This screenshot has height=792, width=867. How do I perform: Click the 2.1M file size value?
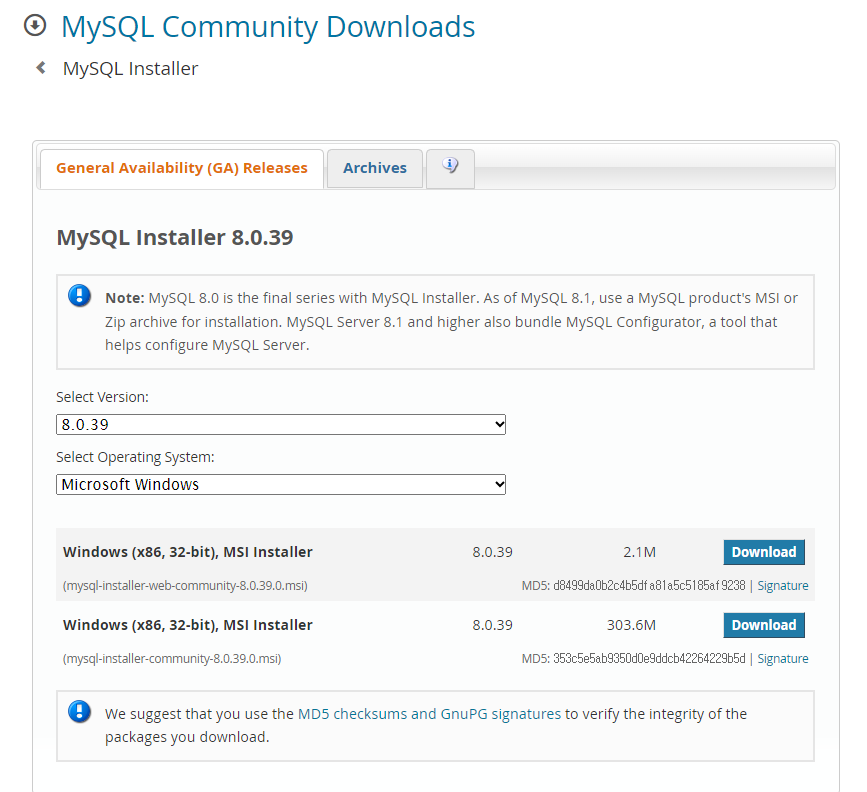pos(639,552)
